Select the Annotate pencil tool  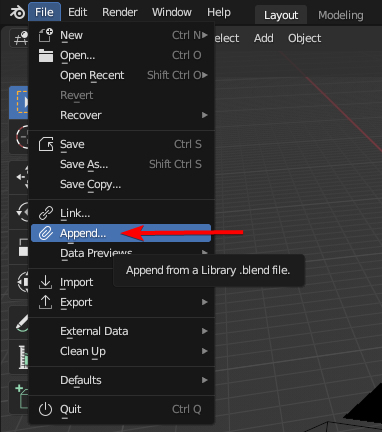coord(20,323)
